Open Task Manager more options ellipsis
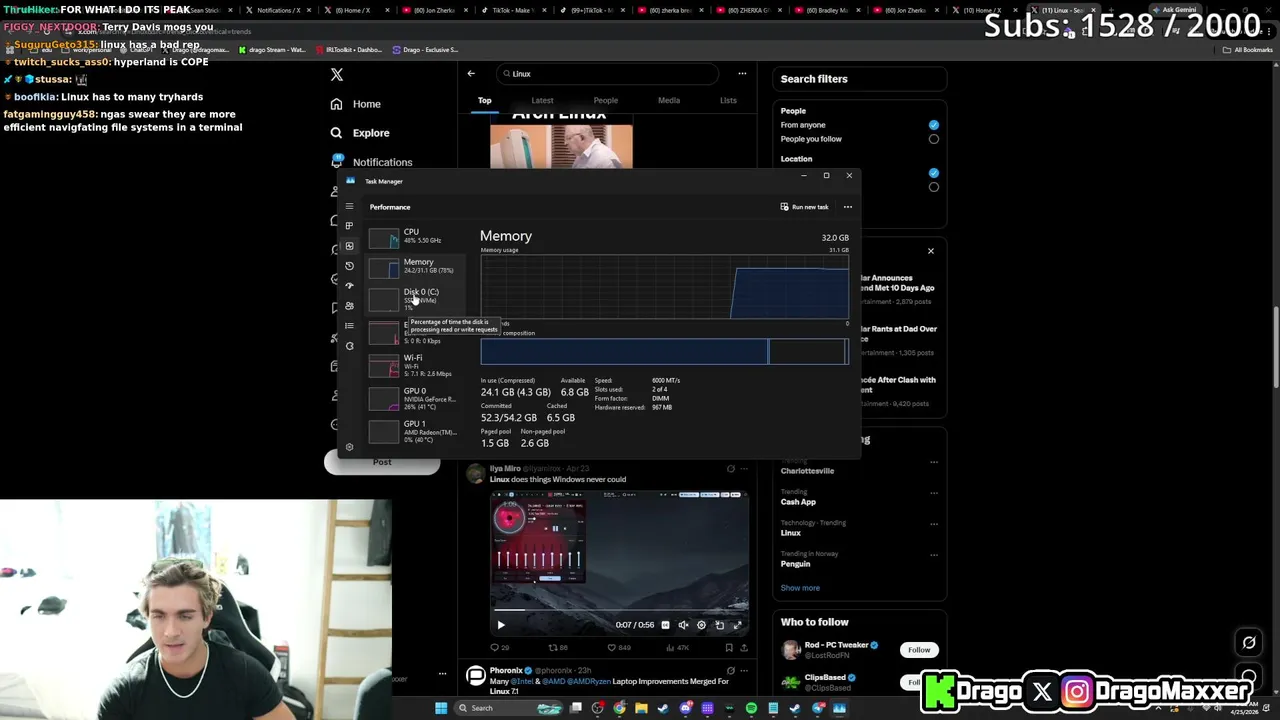 click(x=848, y=207)
